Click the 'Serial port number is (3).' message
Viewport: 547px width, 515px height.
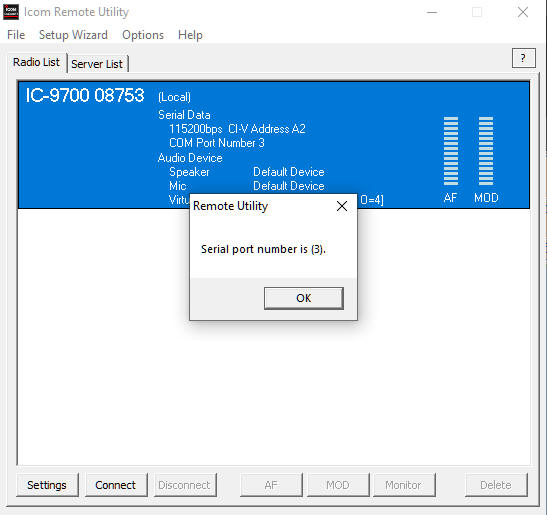coord(263,249)
